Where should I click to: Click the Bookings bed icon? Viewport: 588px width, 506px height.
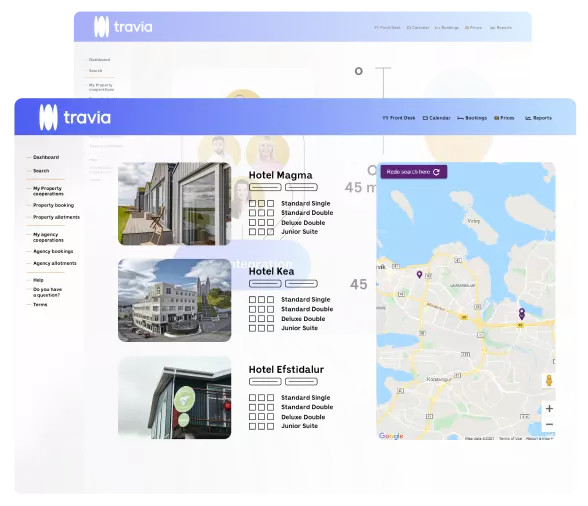[460, 118]
